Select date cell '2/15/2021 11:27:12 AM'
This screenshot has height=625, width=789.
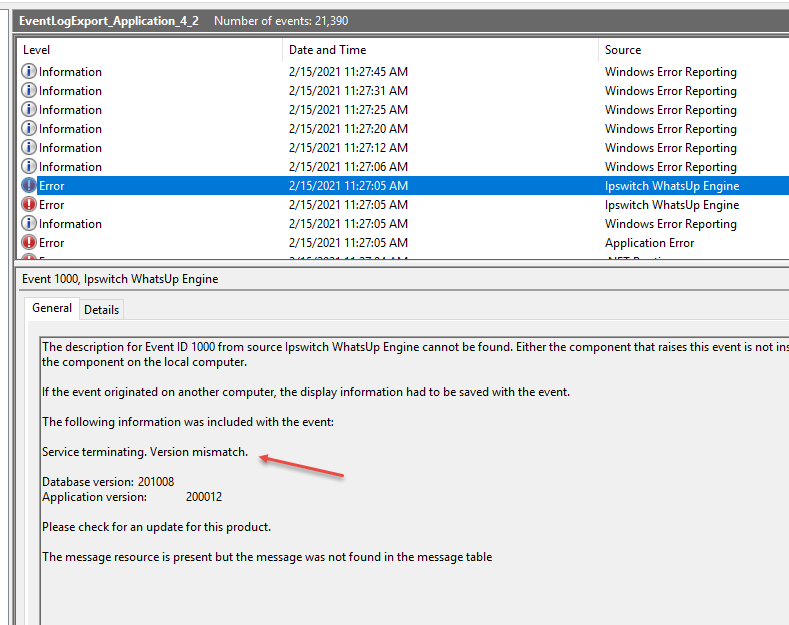pyautogui.click(x=348, y=147)
